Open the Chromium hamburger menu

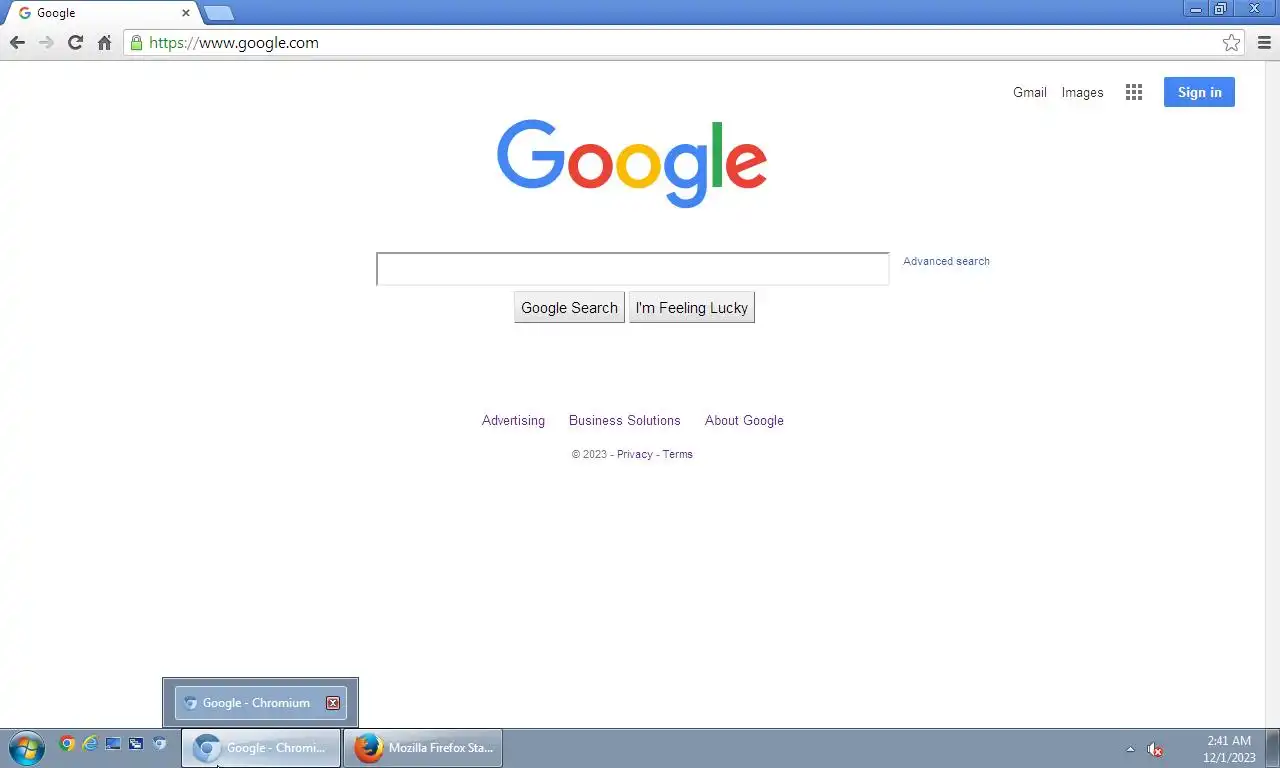click(x=1264, y=42)
